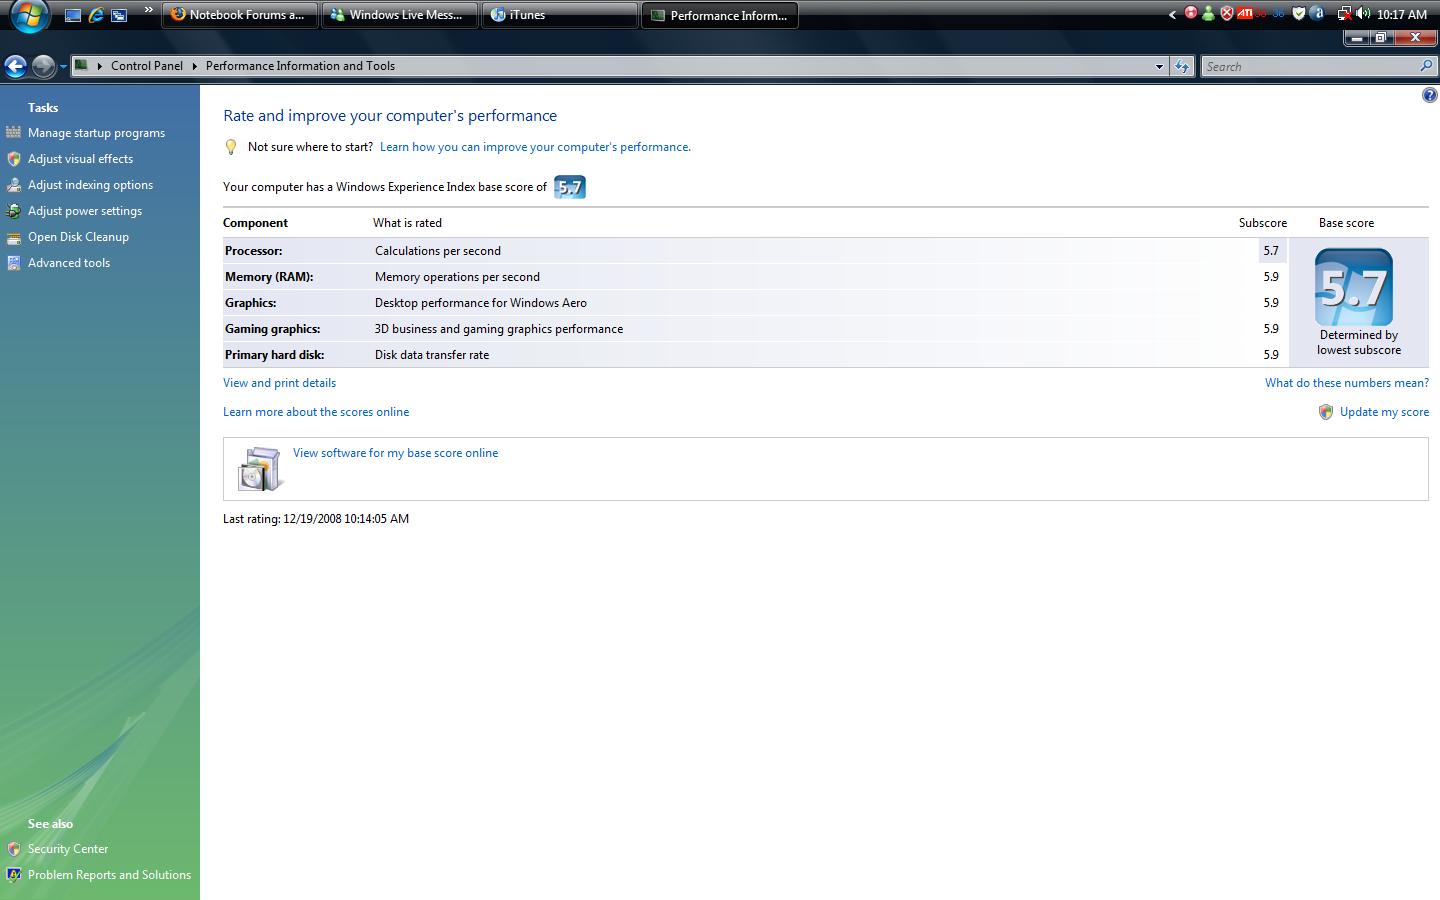The width and height of the screenshot is (1440, 900).
Task: Click the red round tray icon
Action: [x=1191, y=14]
